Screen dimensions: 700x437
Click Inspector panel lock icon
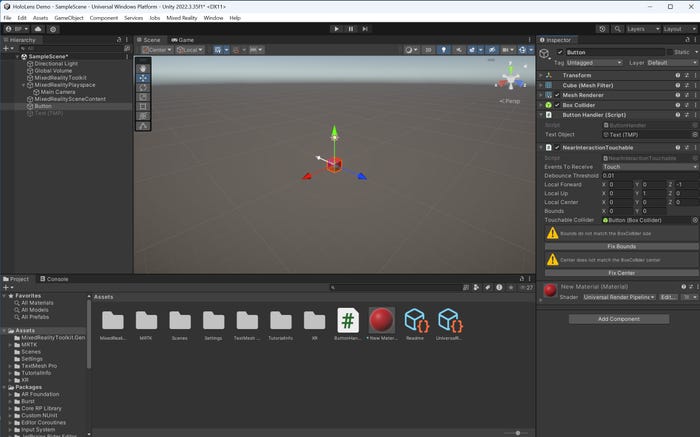click(687, 40)
